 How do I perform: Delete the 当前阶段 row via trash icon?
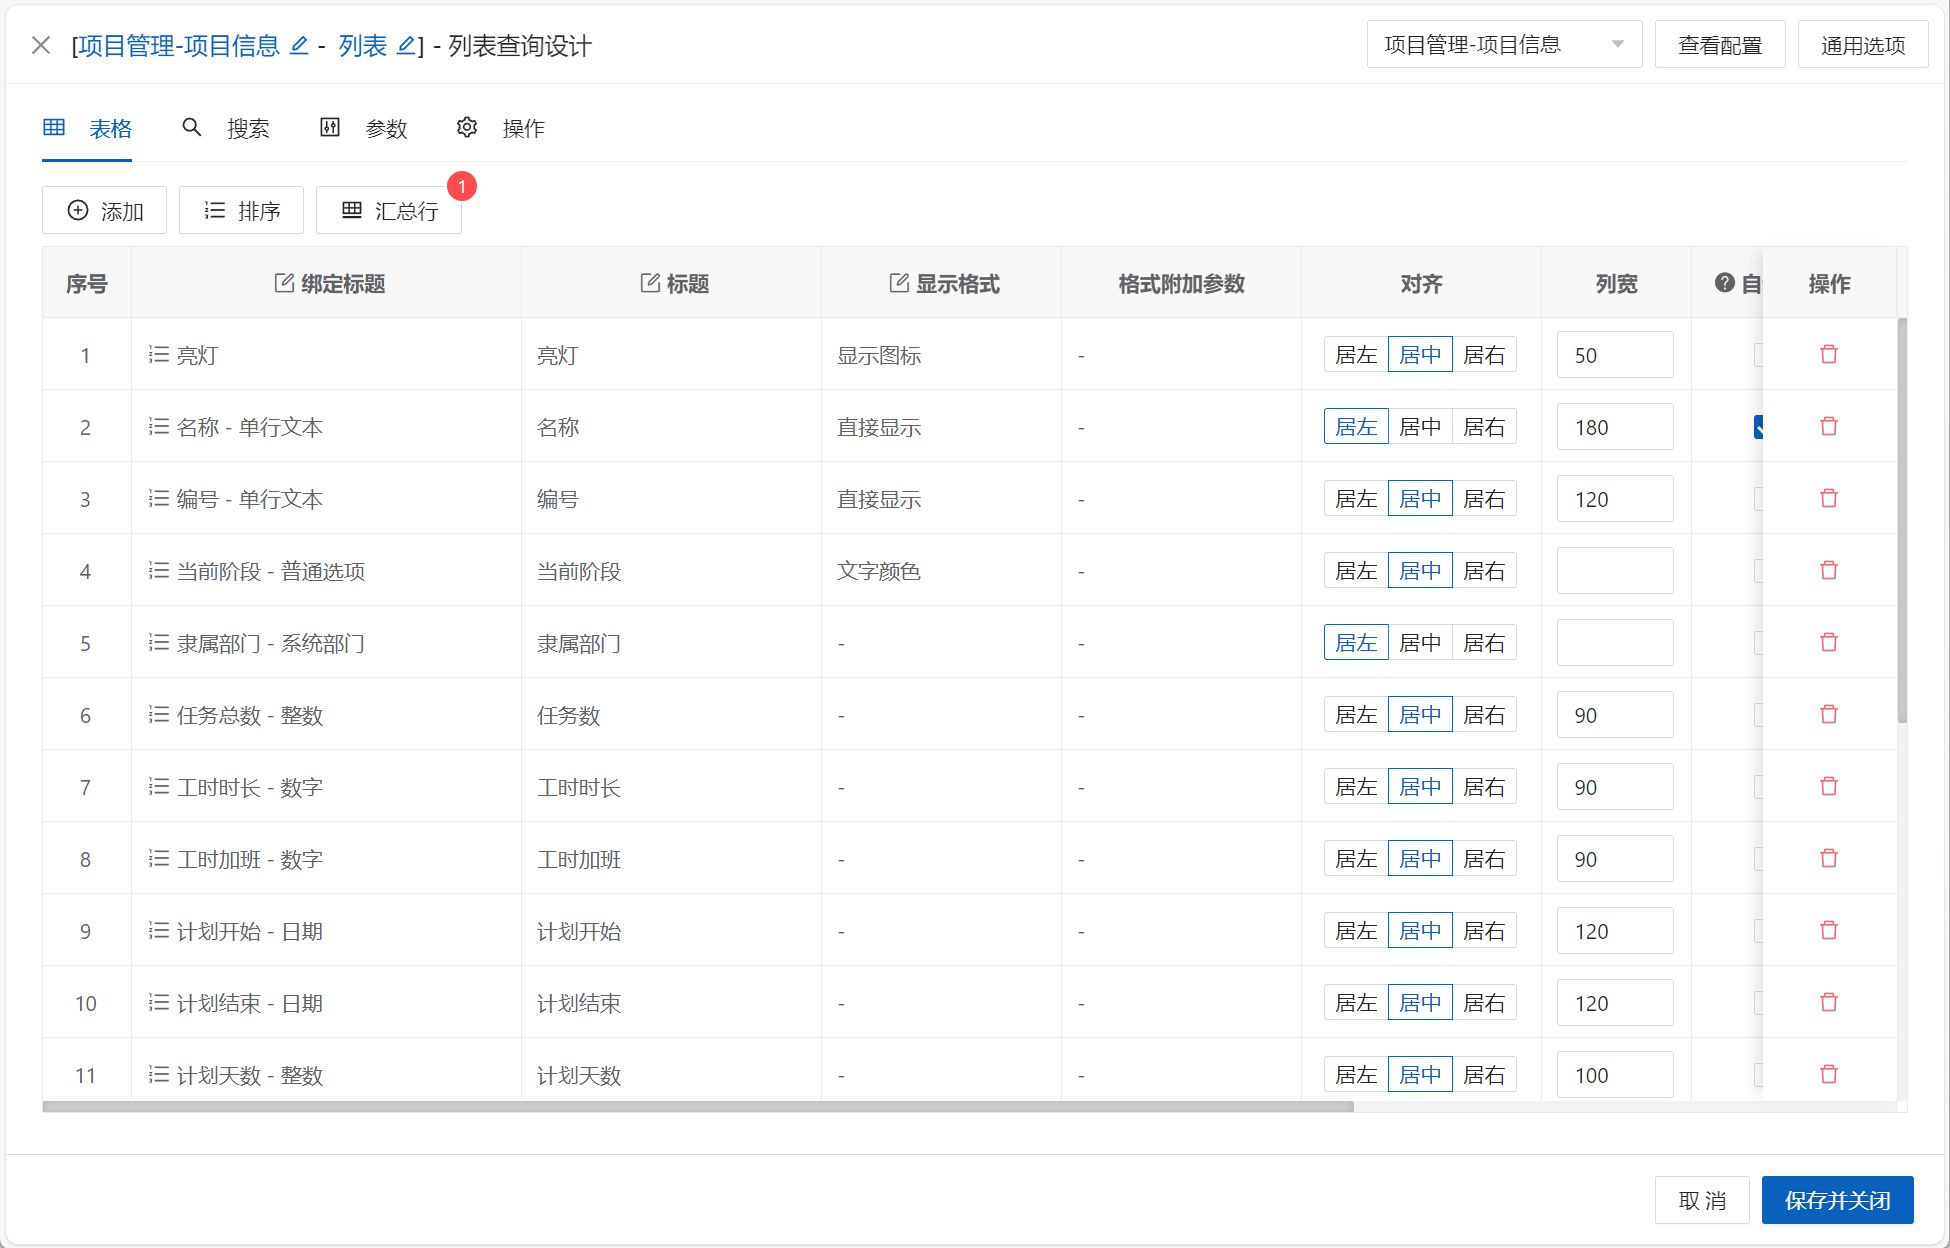(1829, 571)
